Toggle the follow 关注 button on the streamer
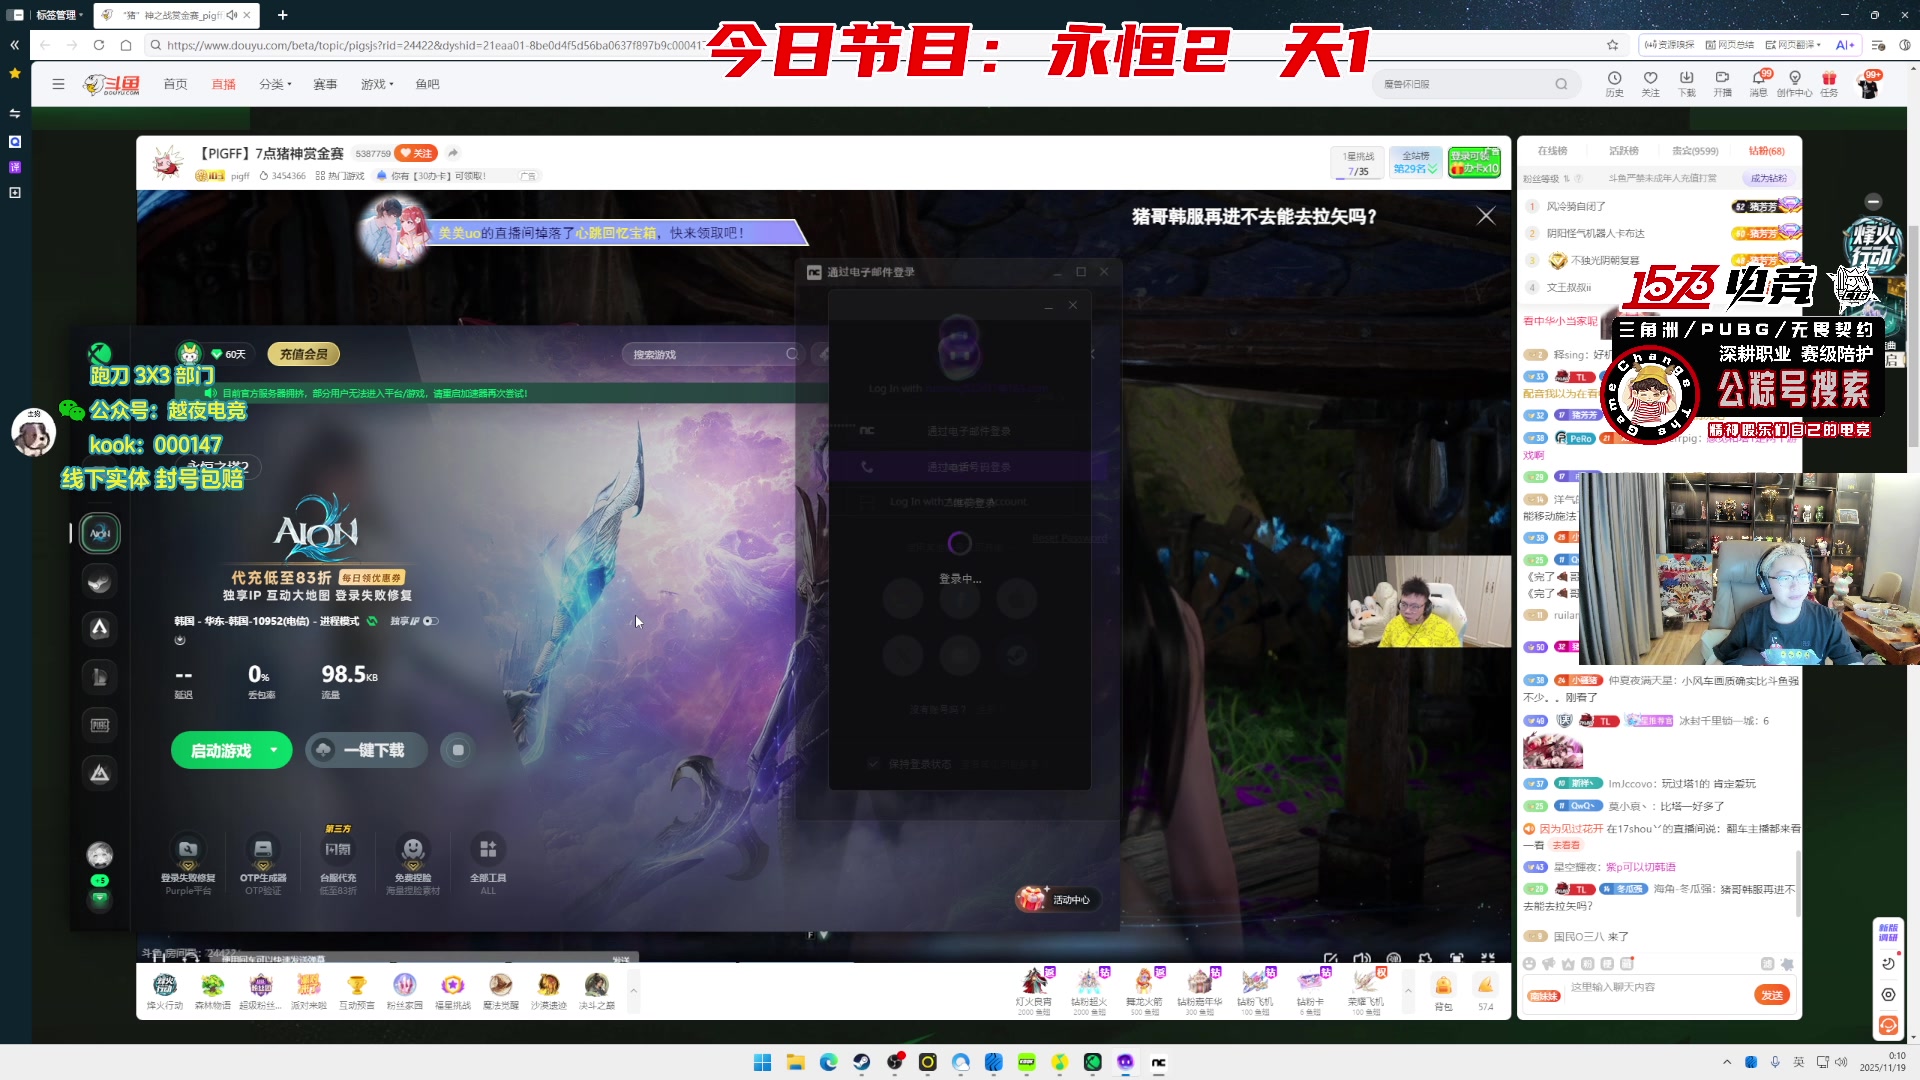Viewport: 1920px width, 1080px height. (416, 153)
